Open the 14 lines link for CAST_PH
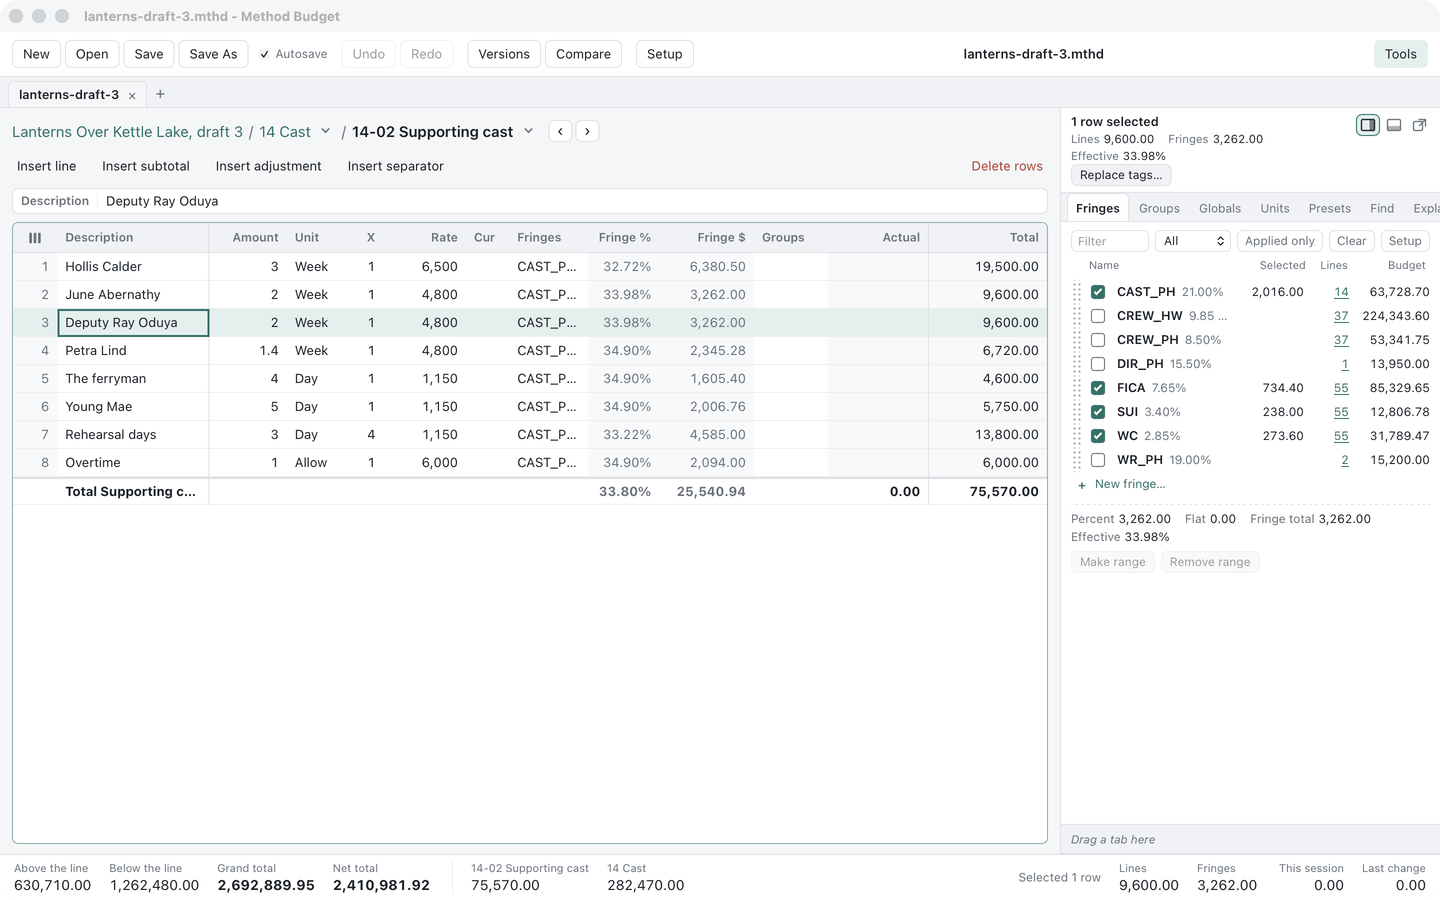Viewport: 1440px width, 900px height. point(1341,292)
